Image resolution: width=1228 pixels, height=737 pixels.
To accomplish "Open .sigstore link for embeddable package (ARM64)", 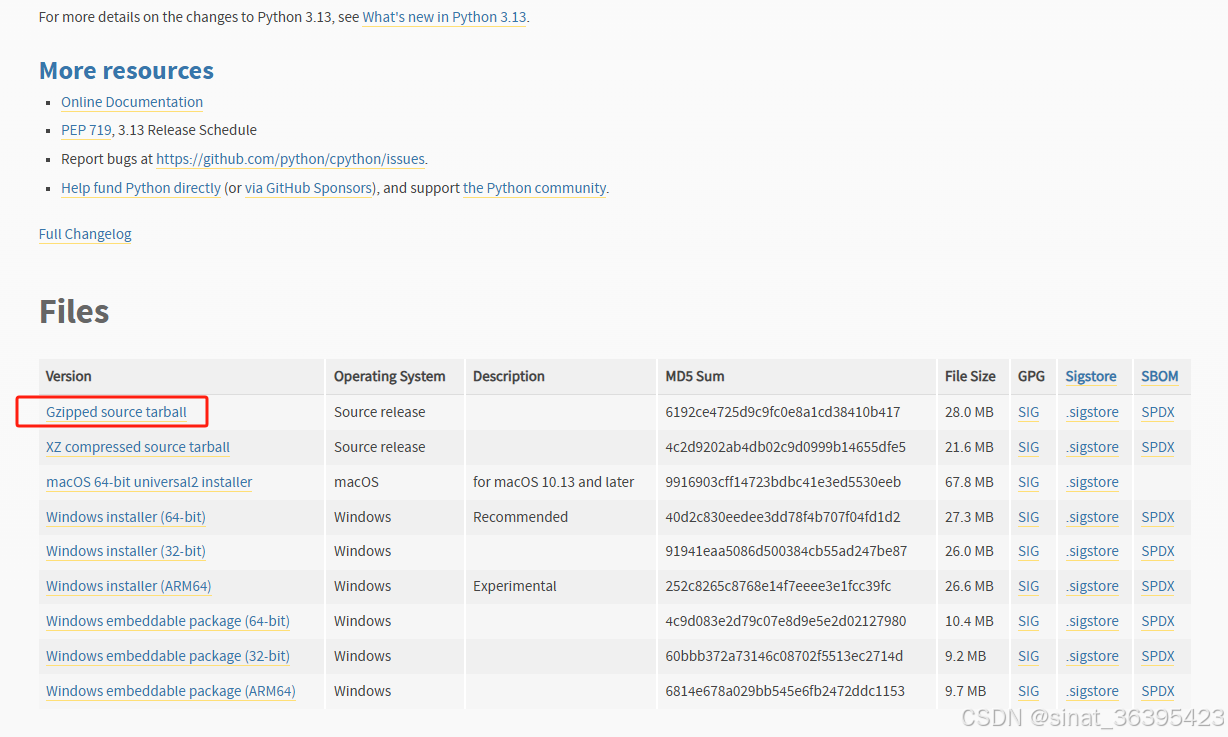I will 1092,691.
